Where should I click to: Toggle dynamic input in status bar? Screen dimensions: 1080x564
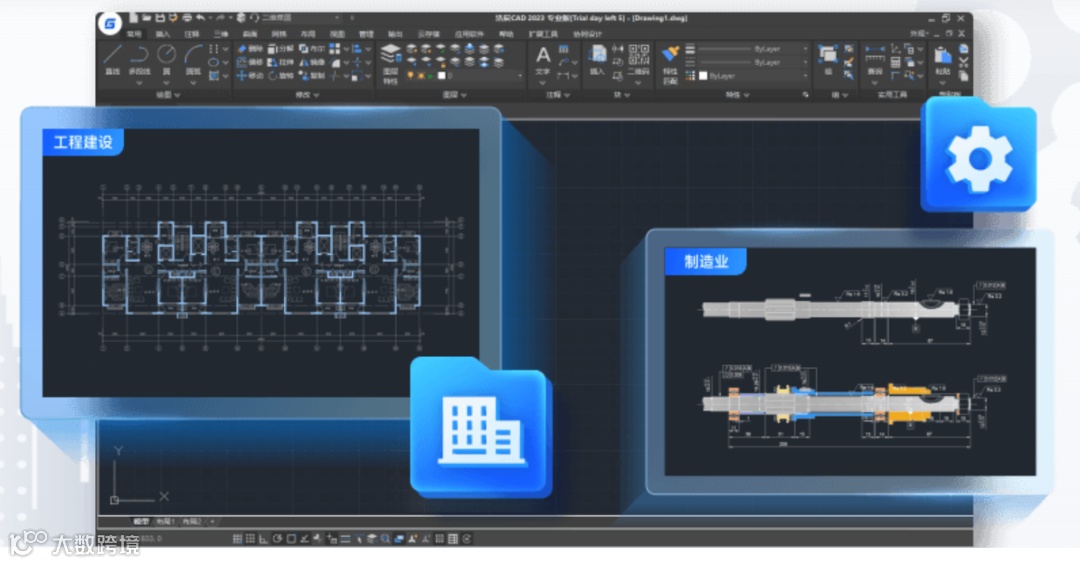pyautogui.click(x=331, y=539)
